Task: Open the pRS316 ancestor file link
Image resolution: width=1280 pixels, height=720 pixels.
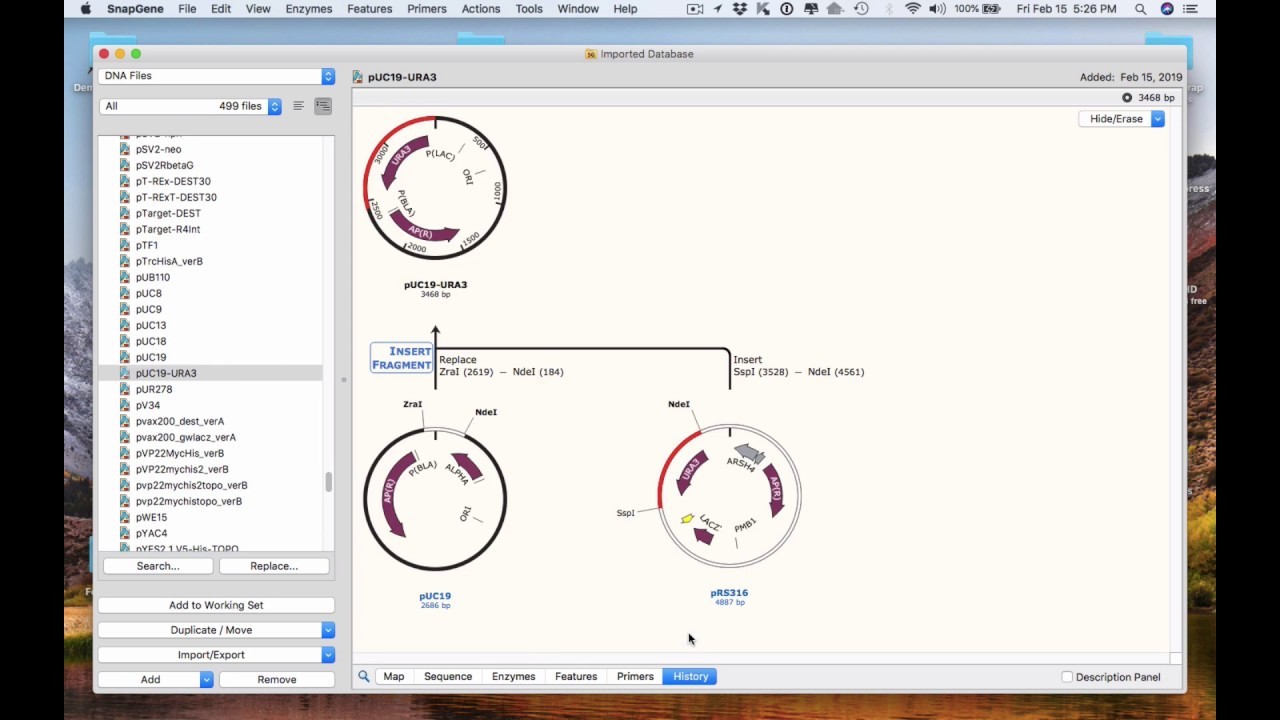Action: click(729, 593)
